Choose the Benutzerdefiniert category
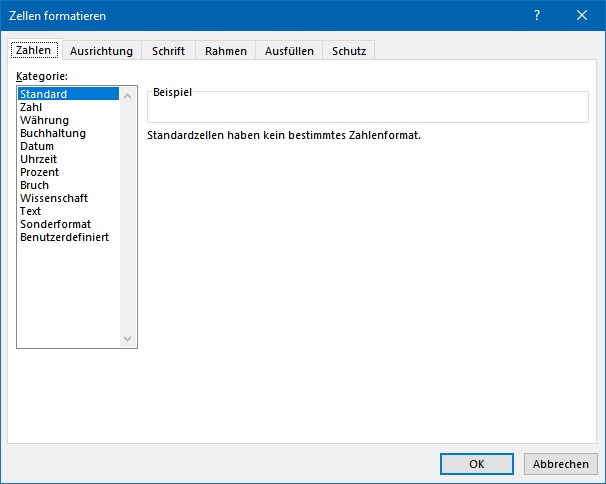The width and height of the screenshot is (606, 484). click(68, 237)
